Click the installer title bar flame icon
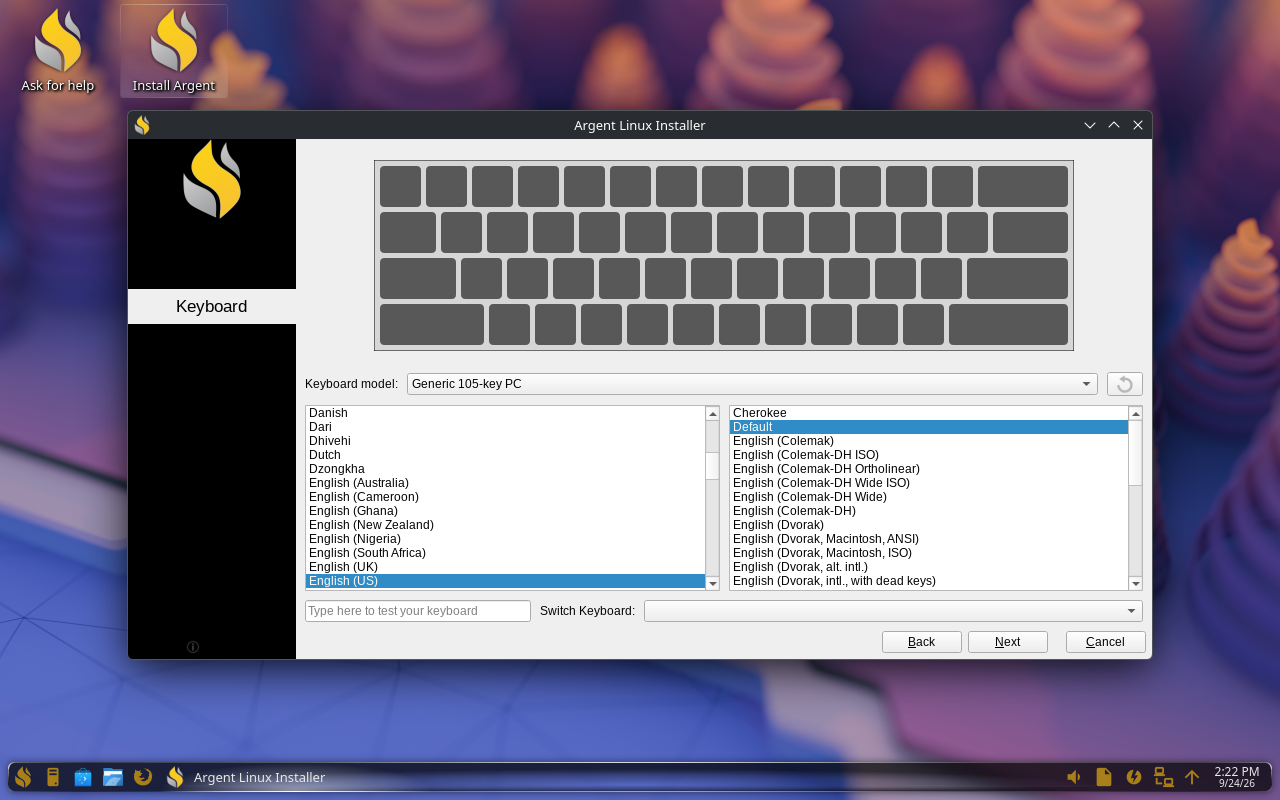 tap(142, 125)
